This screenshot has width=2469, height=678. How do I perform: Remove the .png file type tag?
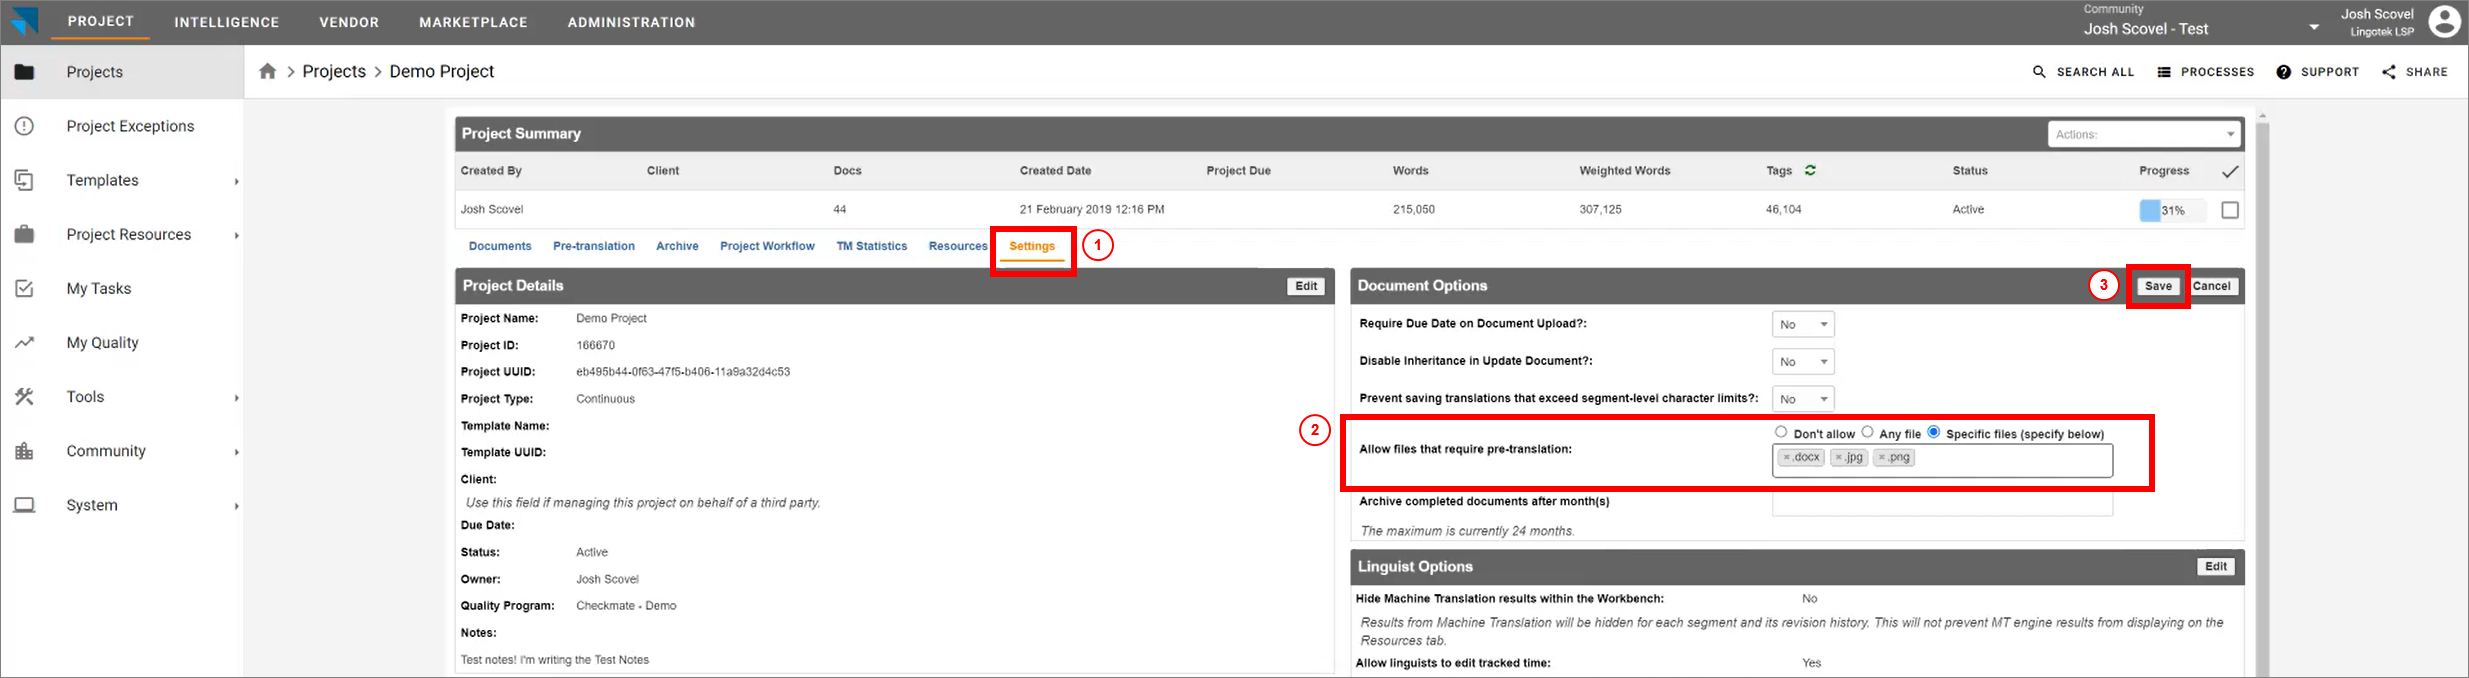1881,458
